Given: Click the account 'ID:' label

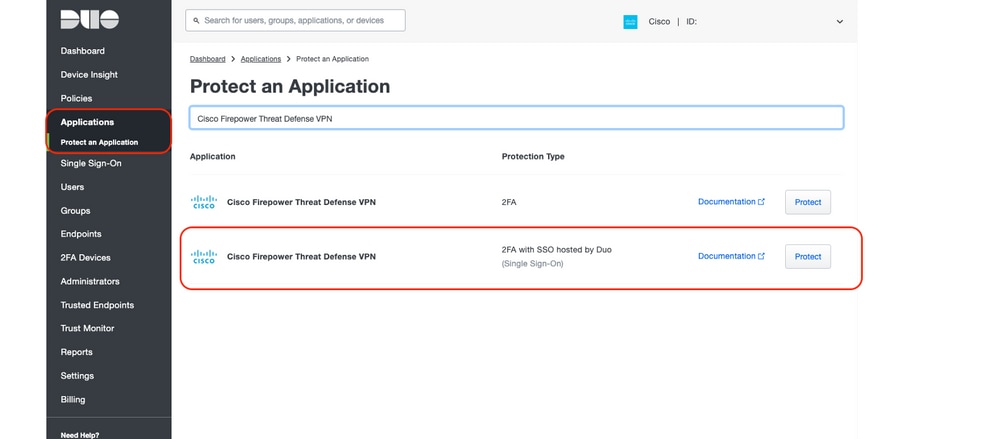Looking at the screenshot, I should coord(691,22).
